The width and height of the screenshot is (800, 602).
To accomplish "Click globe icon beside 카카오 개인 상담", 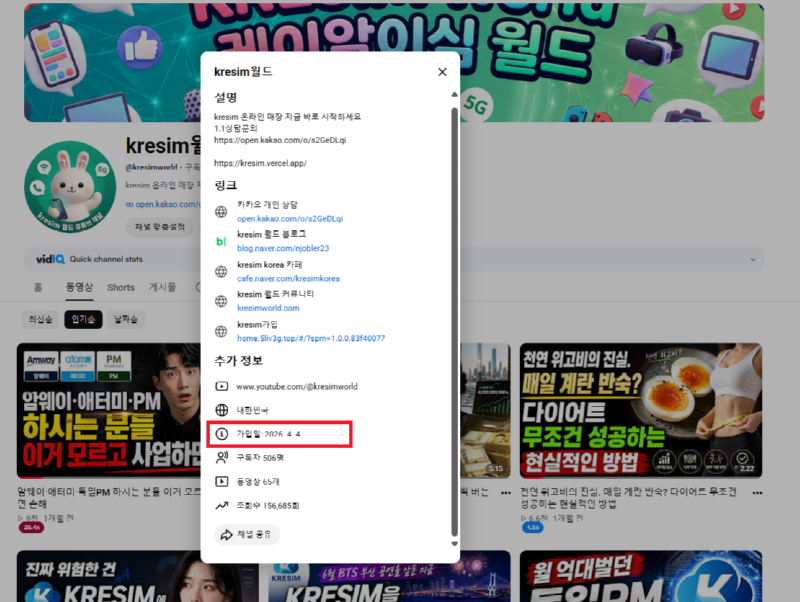I will pyautogui.click(x=221, y=212).
